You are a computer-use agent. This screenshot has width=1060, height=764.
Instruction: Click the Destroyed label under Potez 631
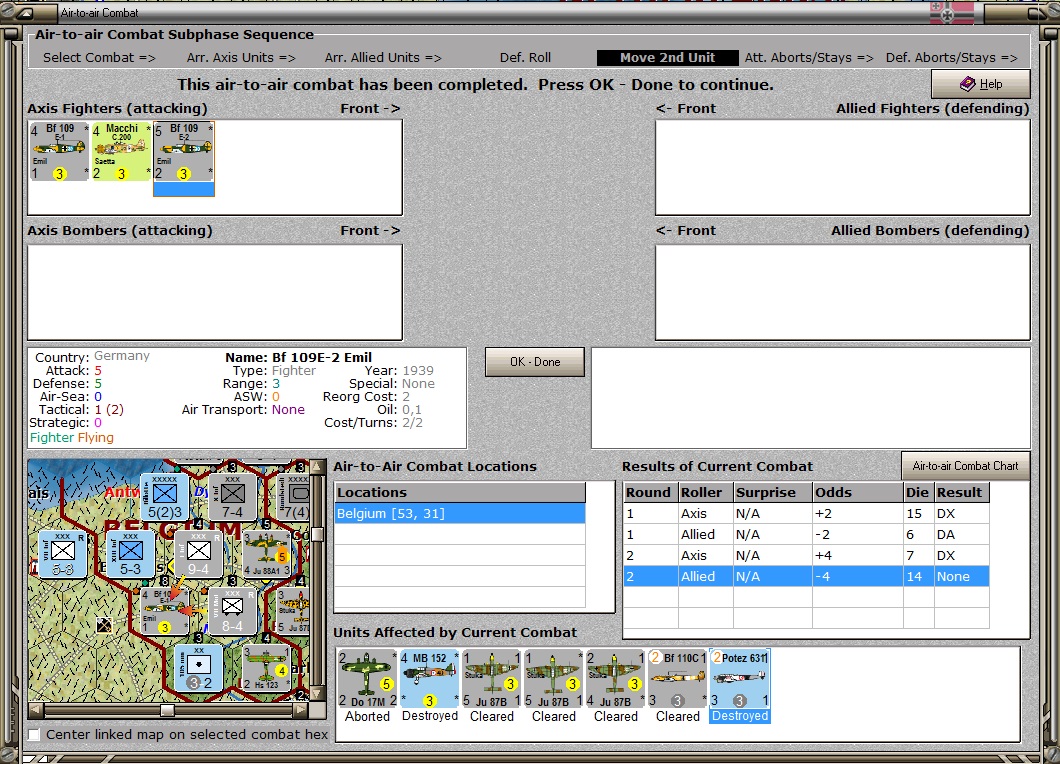740,716
